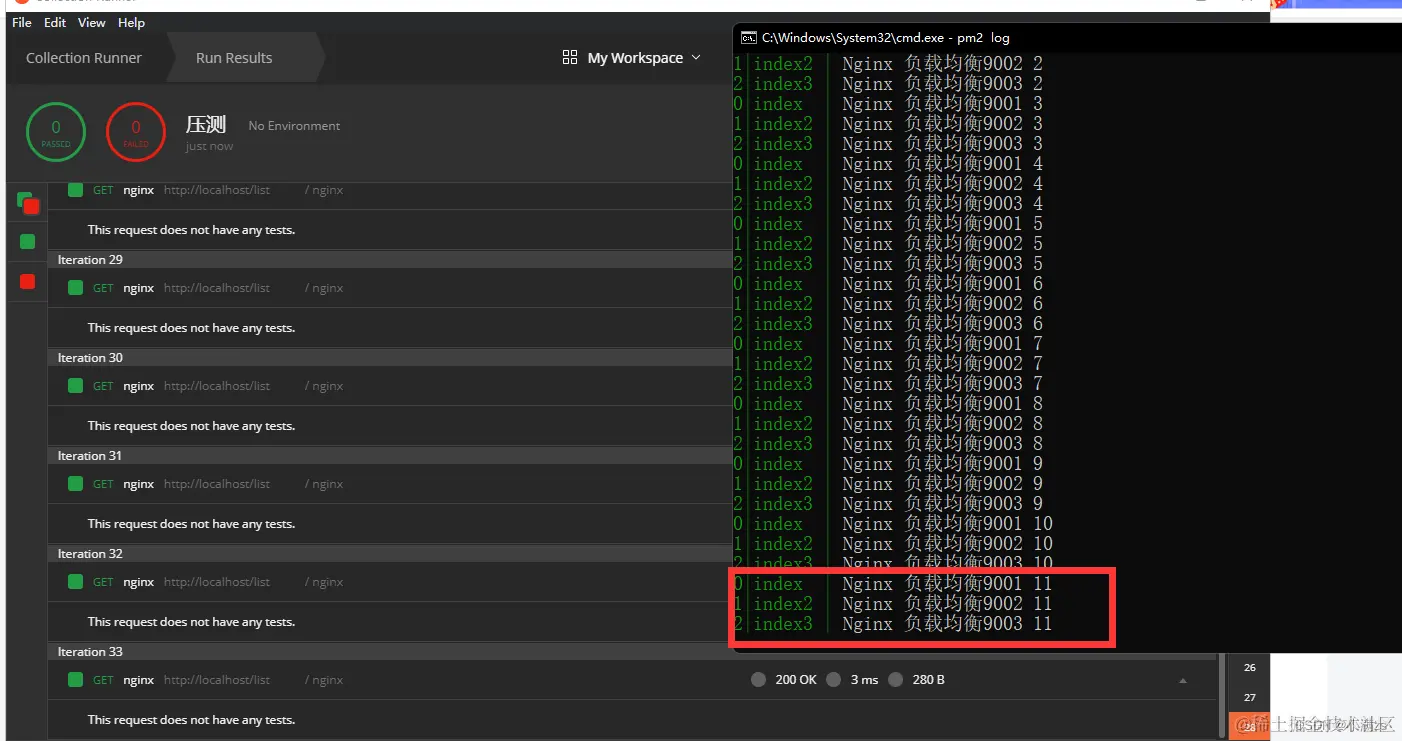Click log line 'Nginx 负载均衡9003 2' in cmd
Screen dimensions: 1402x741
[x=942, y=84]
